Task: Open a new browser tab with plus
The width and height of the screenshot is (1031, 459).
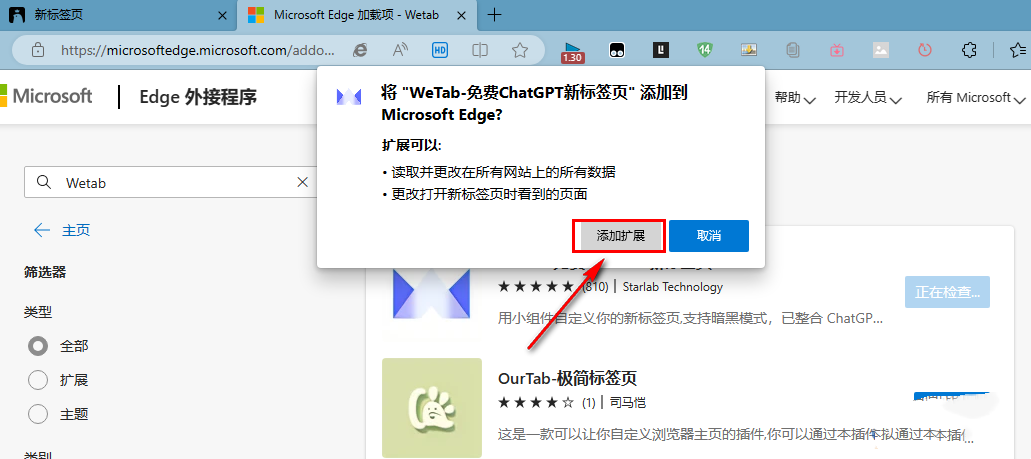Action: coord(494,15)
